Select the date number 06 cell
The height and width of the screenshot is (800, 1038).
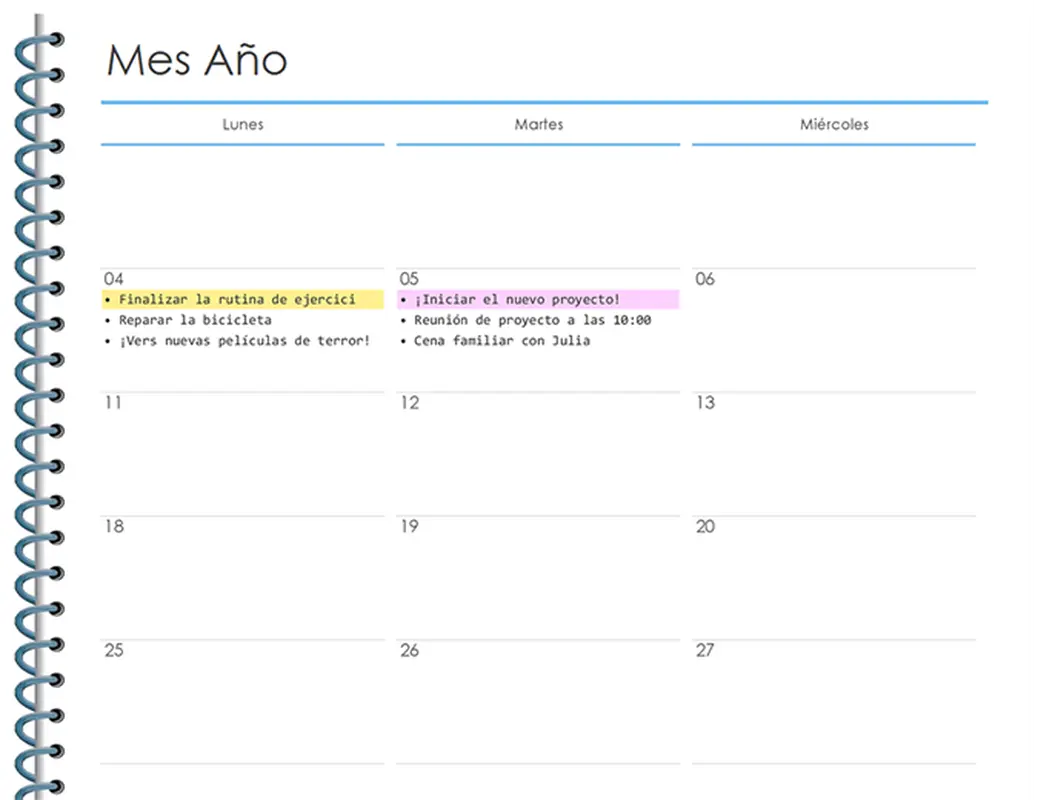[x=705, y=279]
